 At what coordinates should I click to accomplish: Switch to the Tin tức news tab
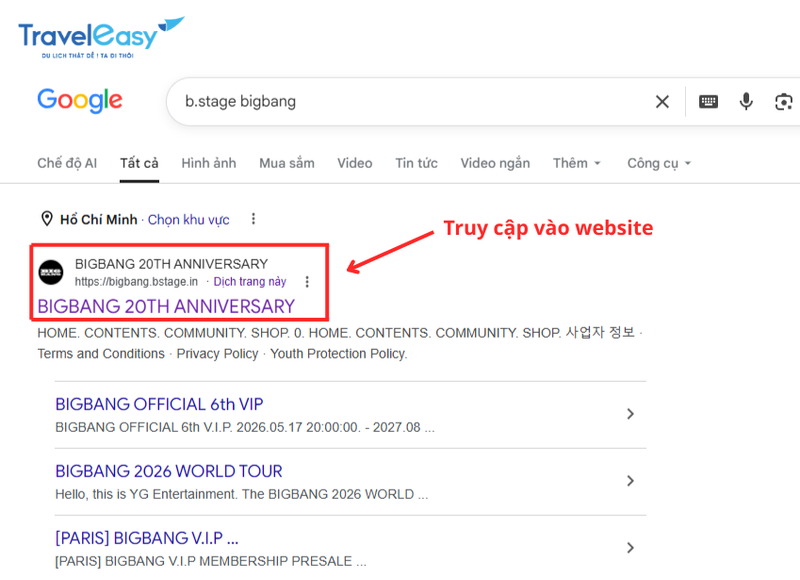(416, 163)
